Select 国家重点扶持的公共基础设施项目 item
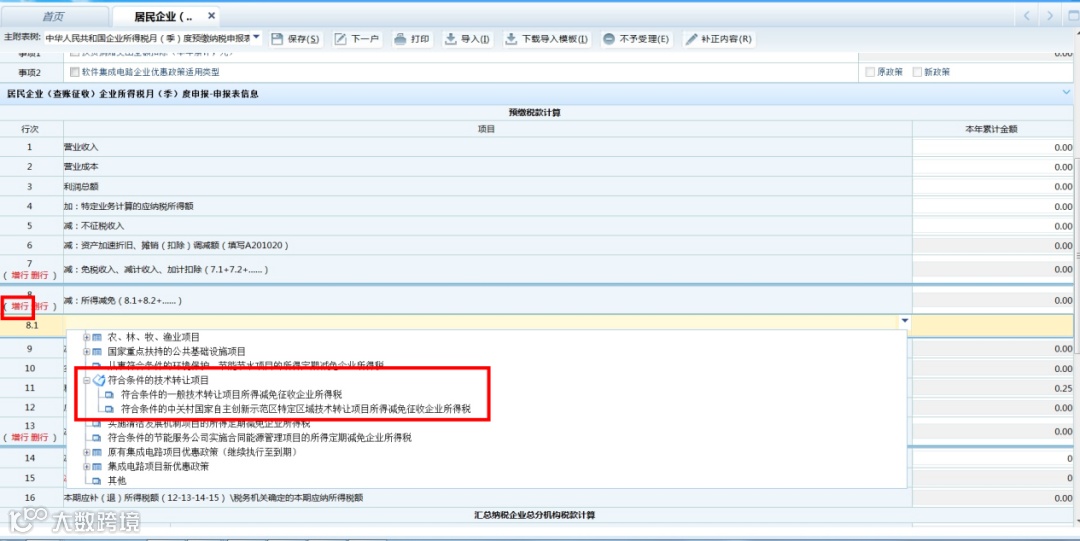This screenshot has width=1080, height=541. 177,351
